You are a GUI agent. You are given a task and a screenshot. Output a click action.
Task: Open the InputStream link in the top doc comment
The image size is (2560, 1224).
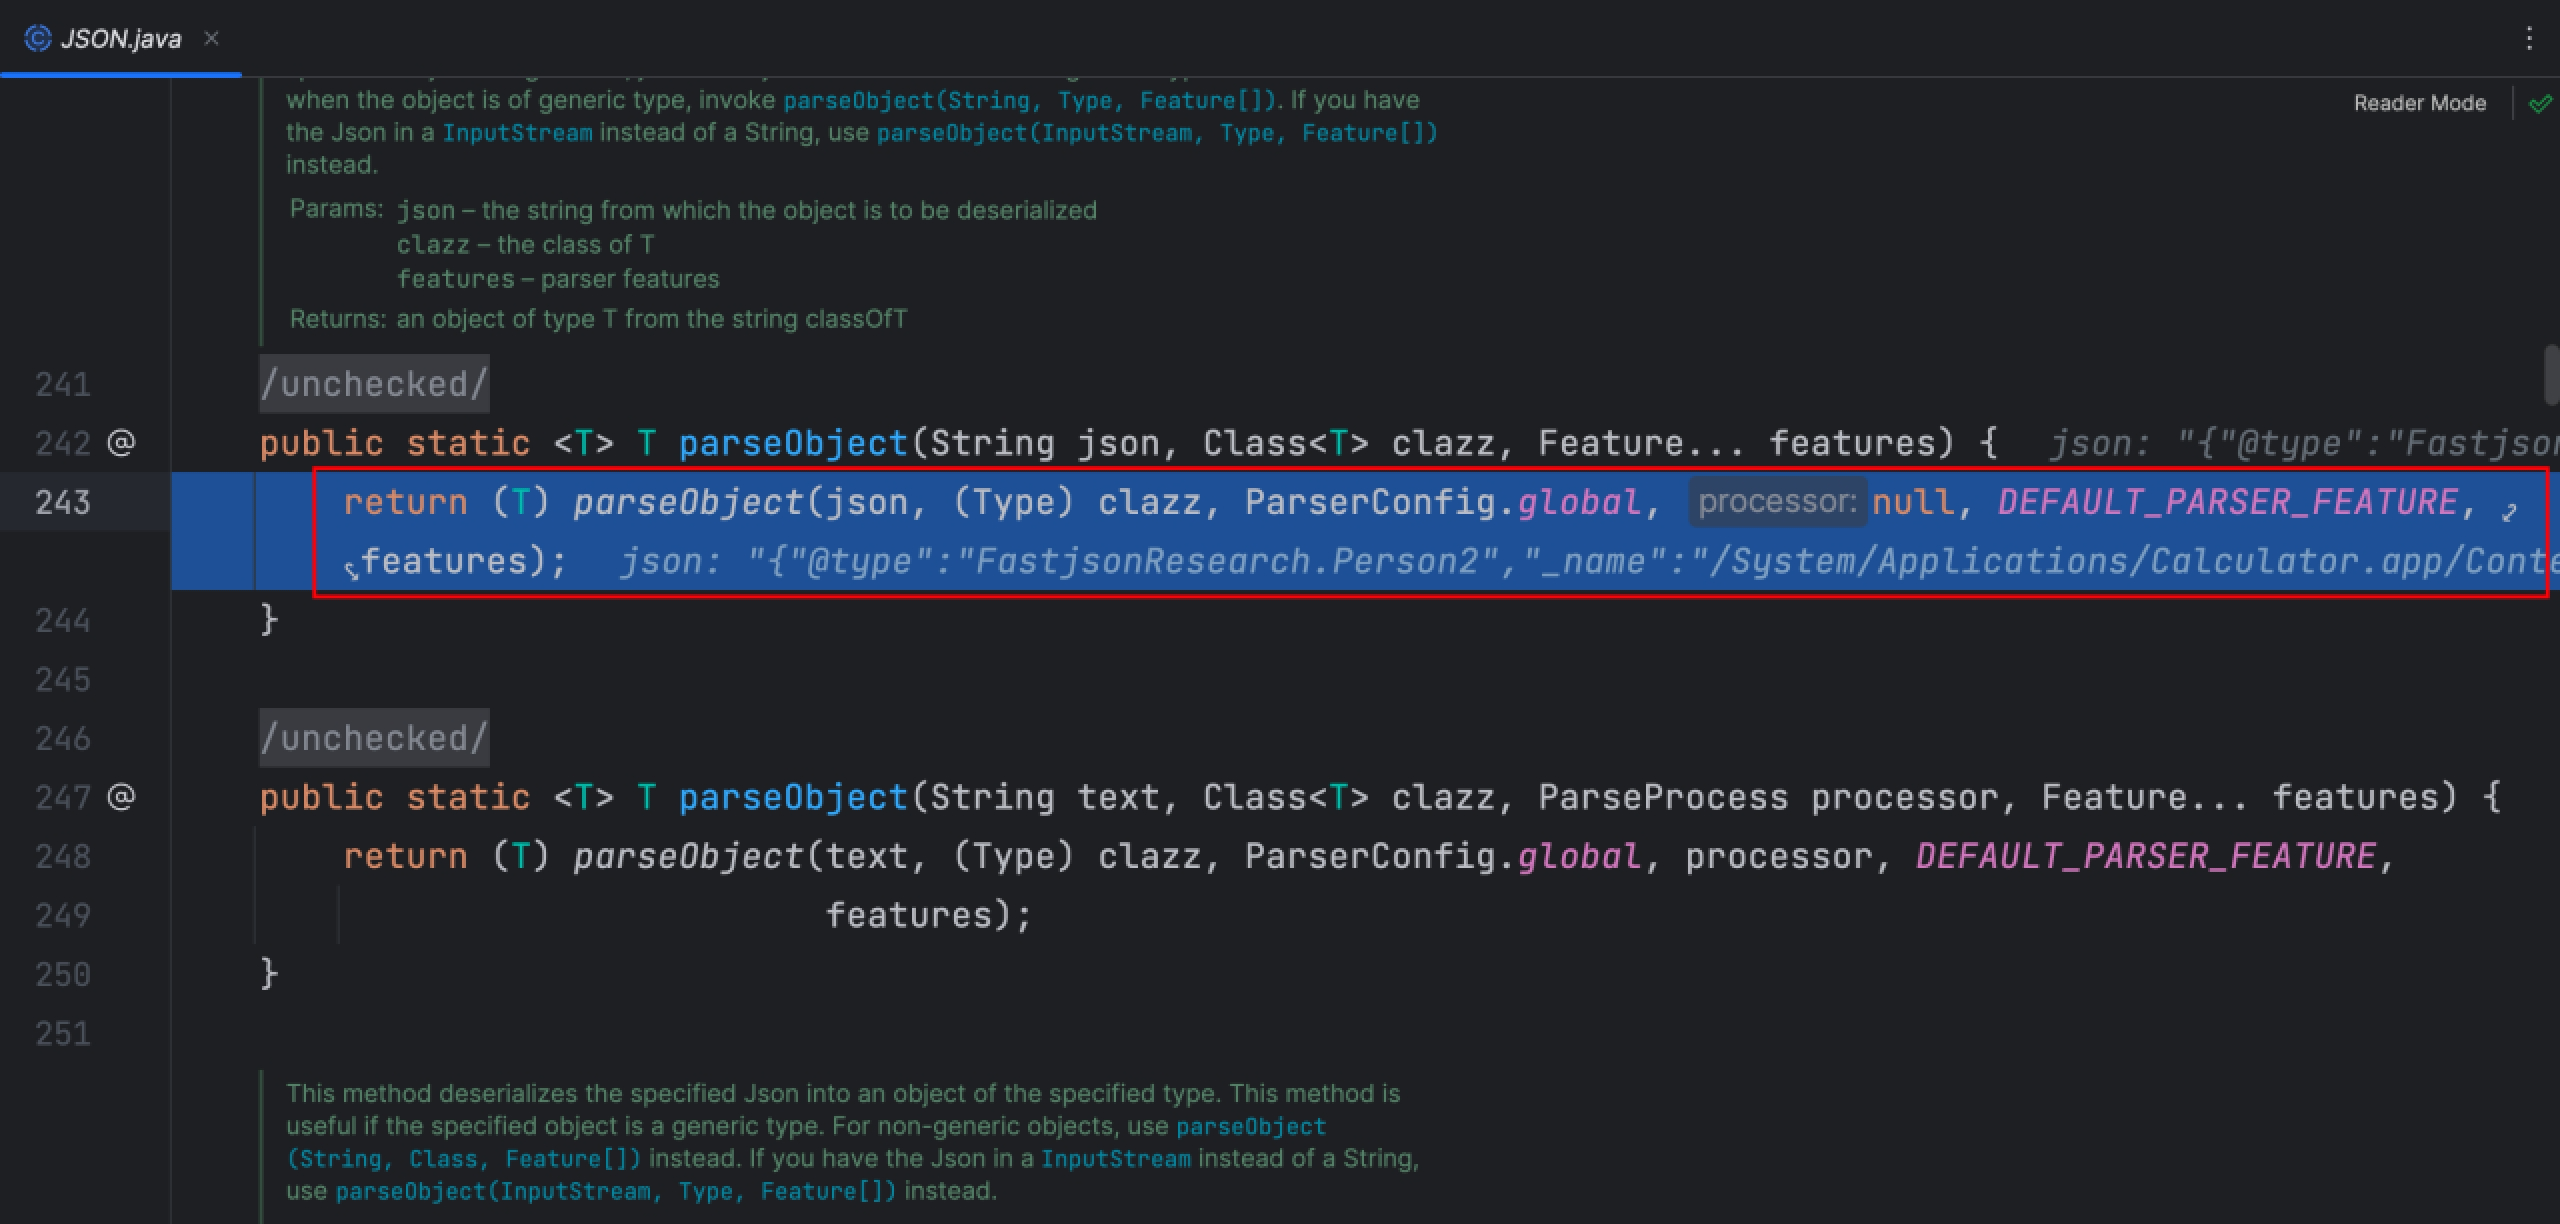coord(517,133)
